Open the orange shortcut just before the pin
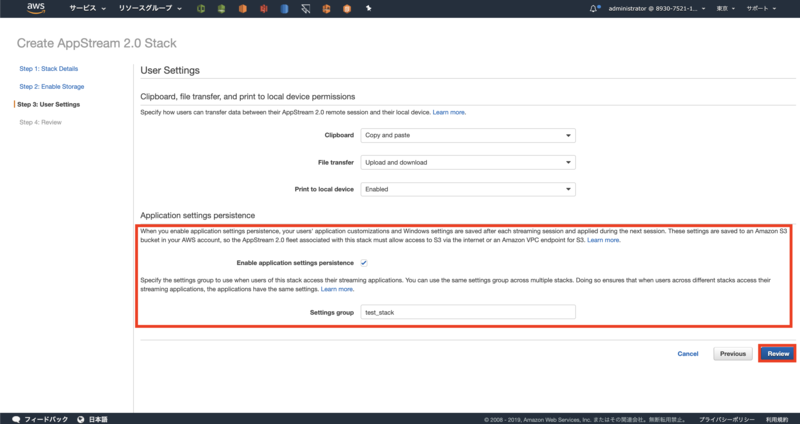Image resolution: width=800 pixels, height=424 pixels. [x=347, y=9]
